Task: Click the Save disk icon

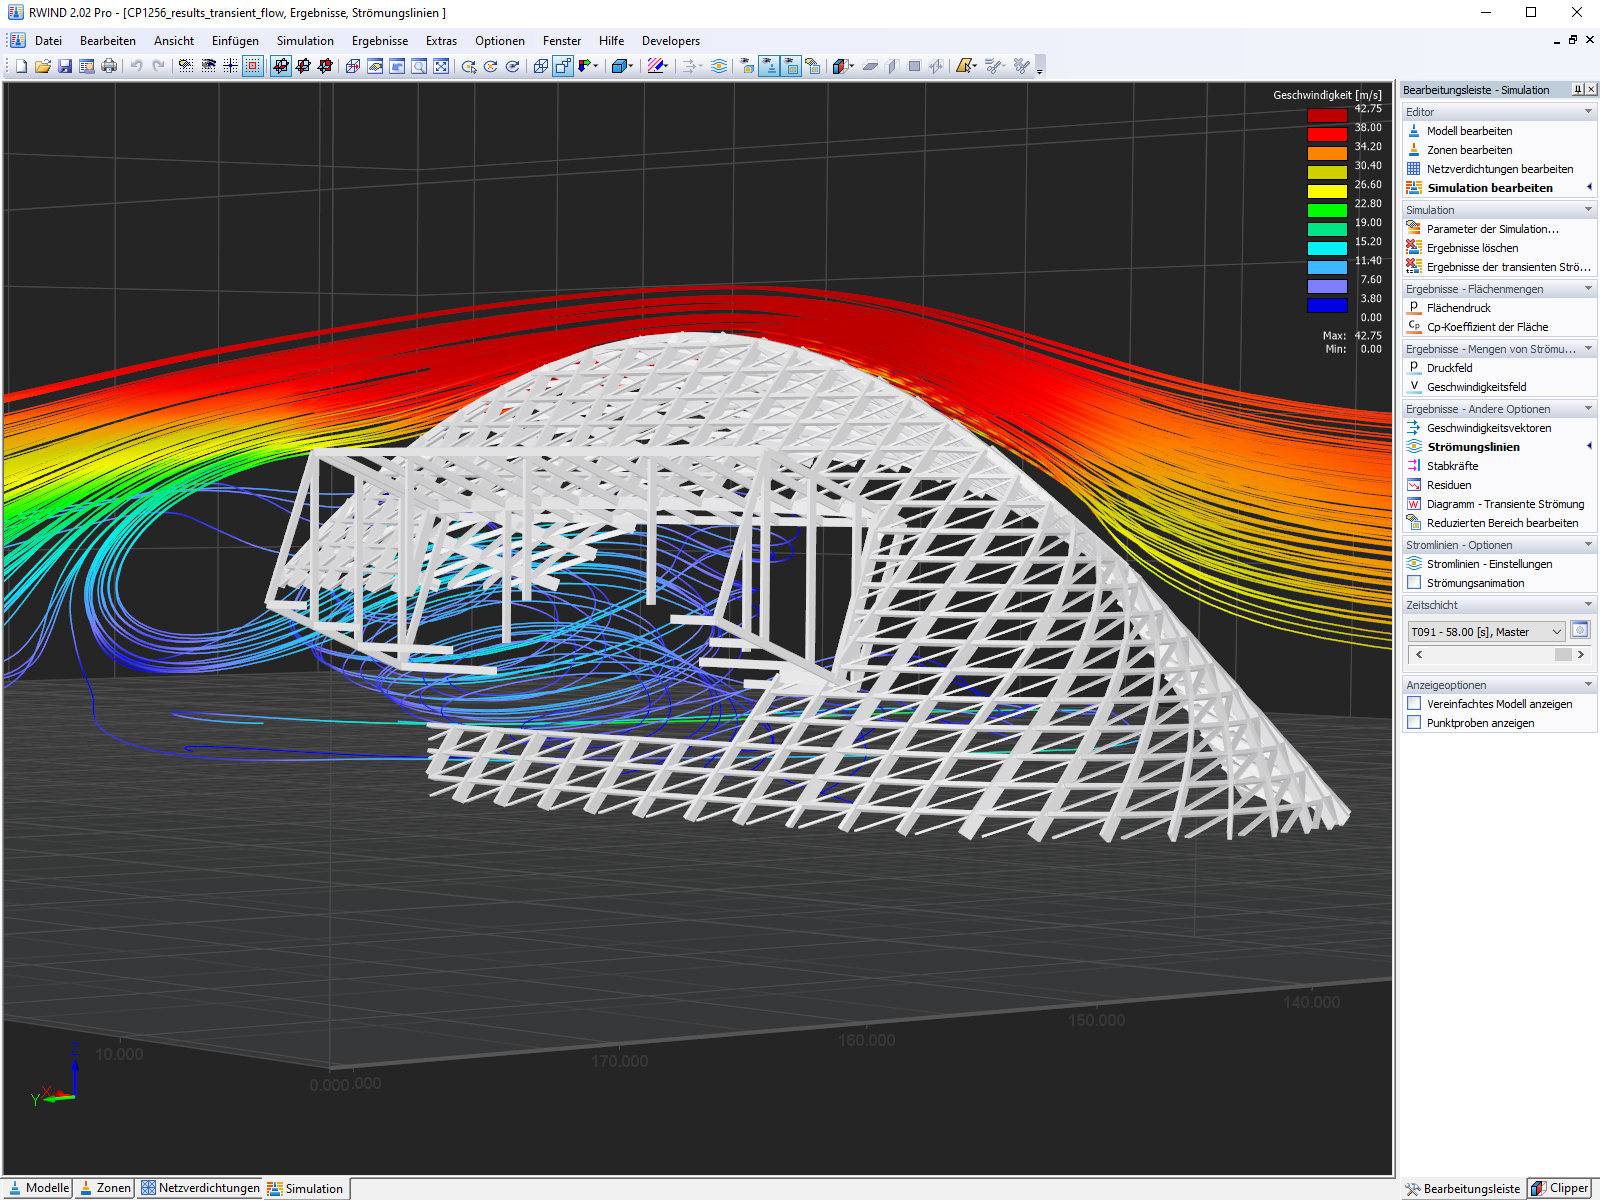Action: point(65,66)
